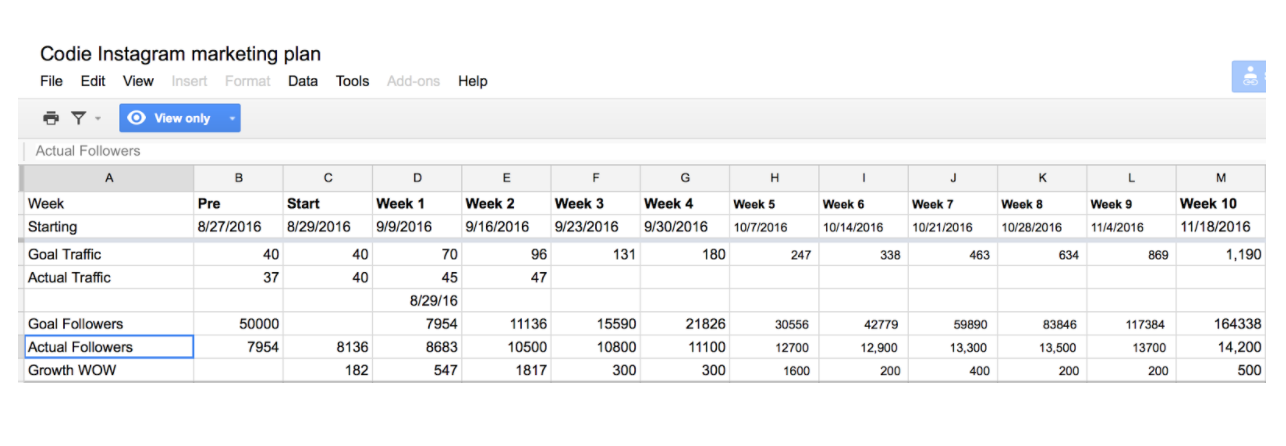Viewport: 1286px width, 446px height.
Task: Open the Data menu
Action: (303, 81)
